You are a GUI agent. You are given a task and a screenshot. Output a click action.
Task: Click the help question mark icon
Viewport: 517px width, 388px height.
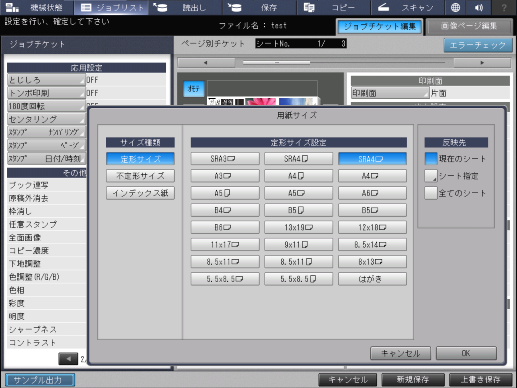(x=504, y=7)
